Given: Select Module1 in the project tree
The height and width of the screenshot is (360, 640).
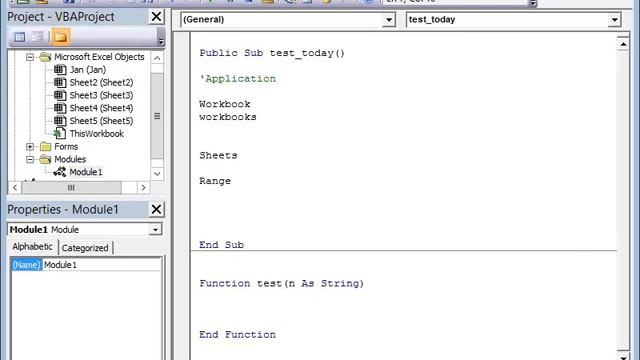Looking at the screenshot, I should 86,172.
